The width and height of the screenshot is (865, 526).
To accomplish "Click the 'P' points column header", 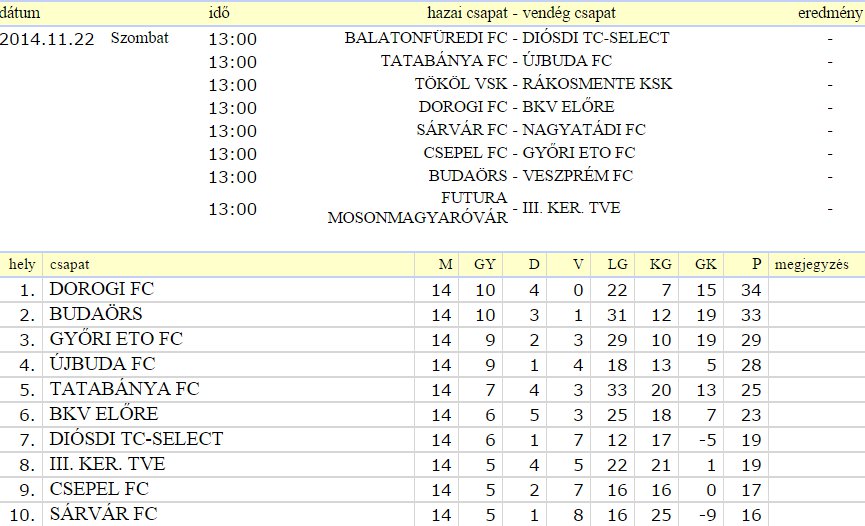I will 756,264.
